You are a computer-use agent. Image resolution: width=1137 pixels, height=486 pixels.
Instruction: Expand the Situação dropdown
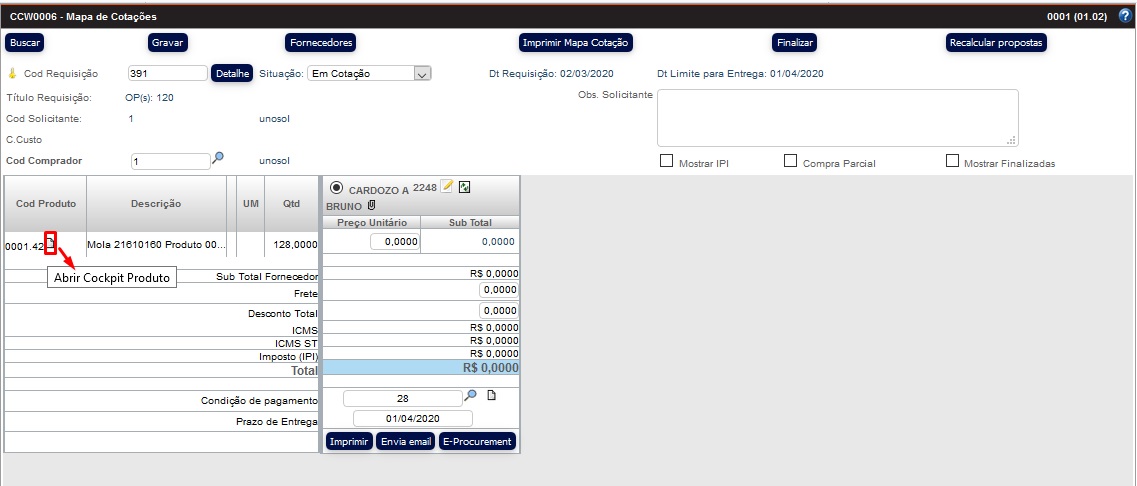coord(421,73)
